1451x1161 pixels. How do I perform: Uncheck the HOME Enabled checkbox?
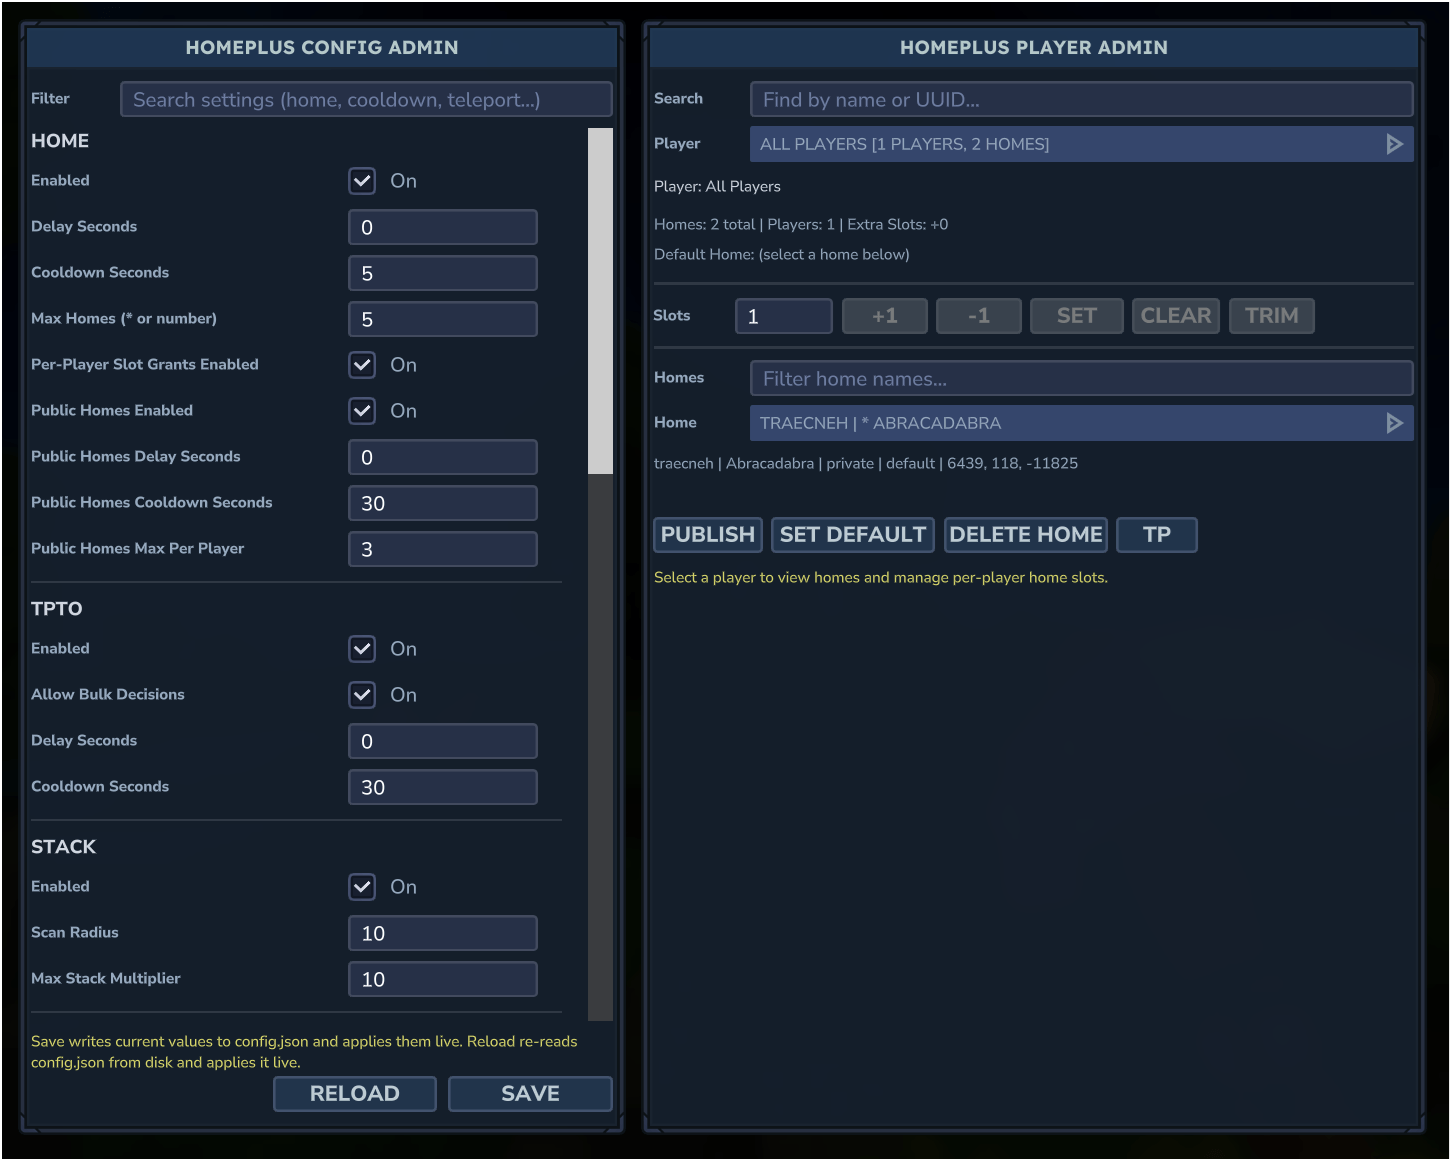pos(362,181)
